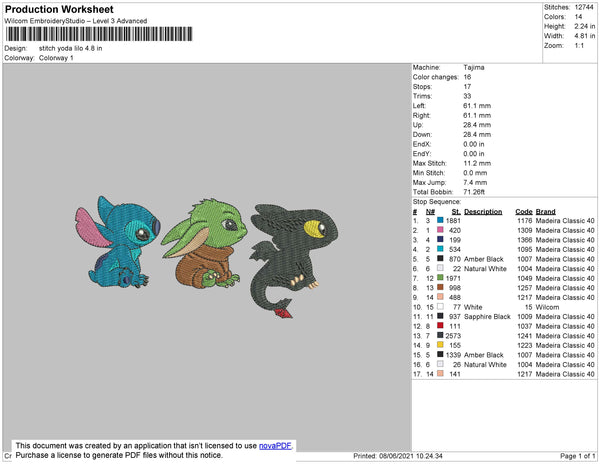Pick the peach swatch beside 141 stitches

click(x=440, y=373)
